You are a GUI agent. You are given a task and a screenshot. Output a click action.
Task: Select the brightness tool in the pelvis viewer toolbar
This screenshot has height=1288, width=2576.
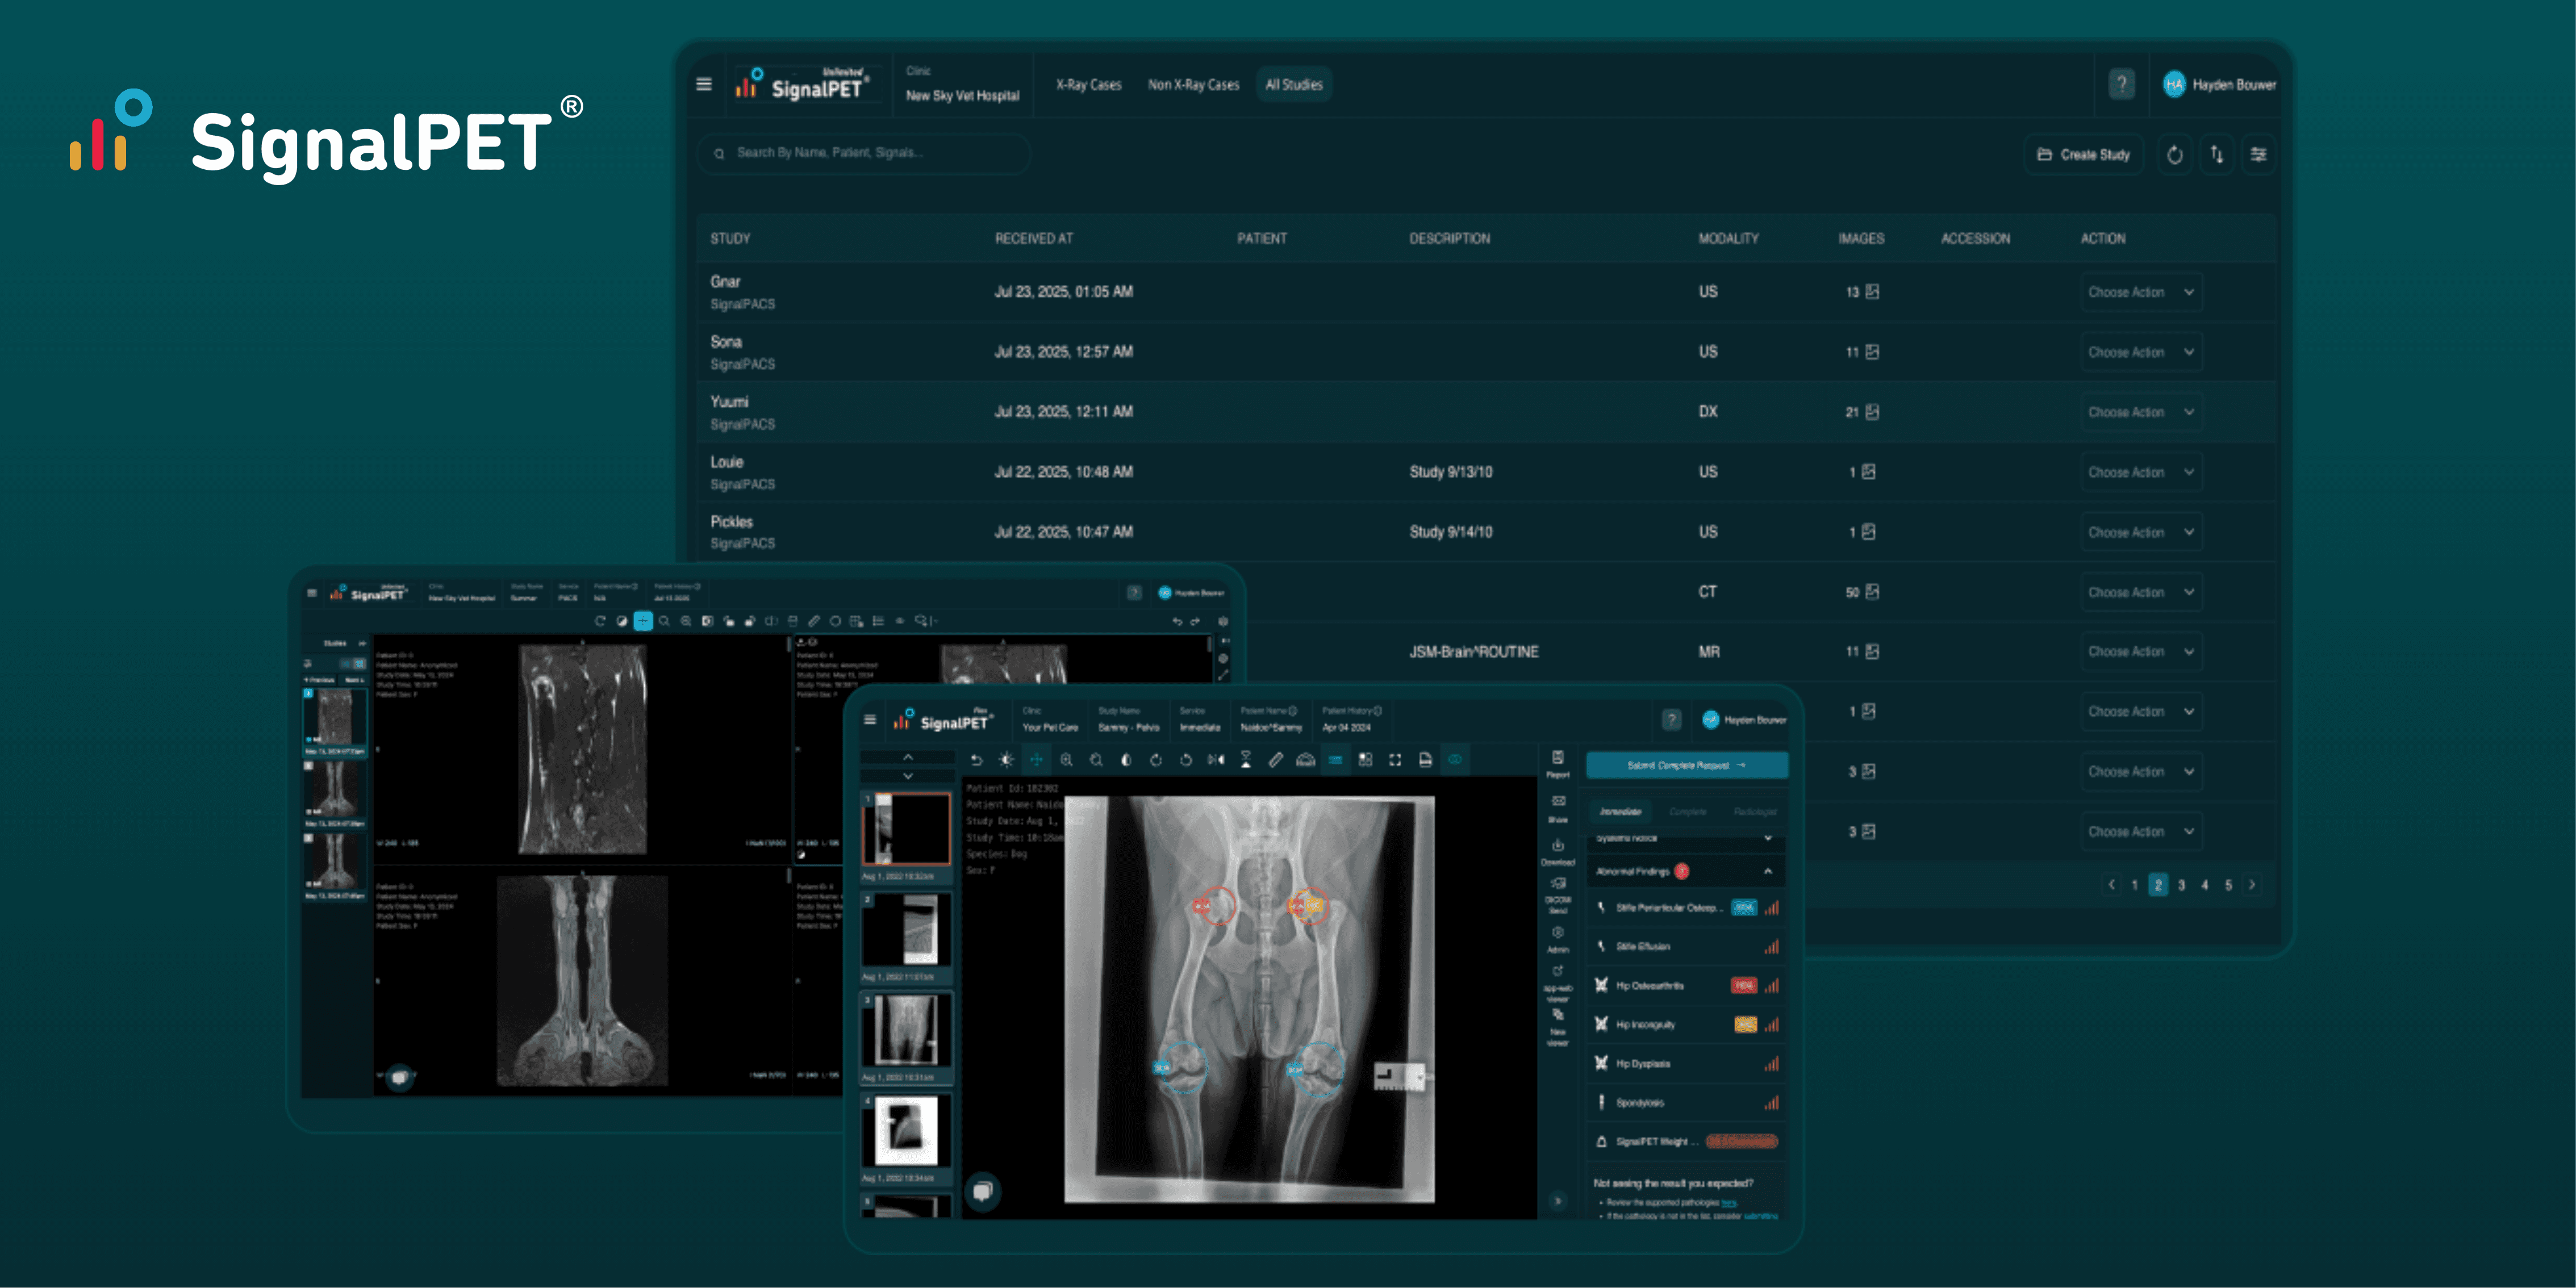point(1006,760)
